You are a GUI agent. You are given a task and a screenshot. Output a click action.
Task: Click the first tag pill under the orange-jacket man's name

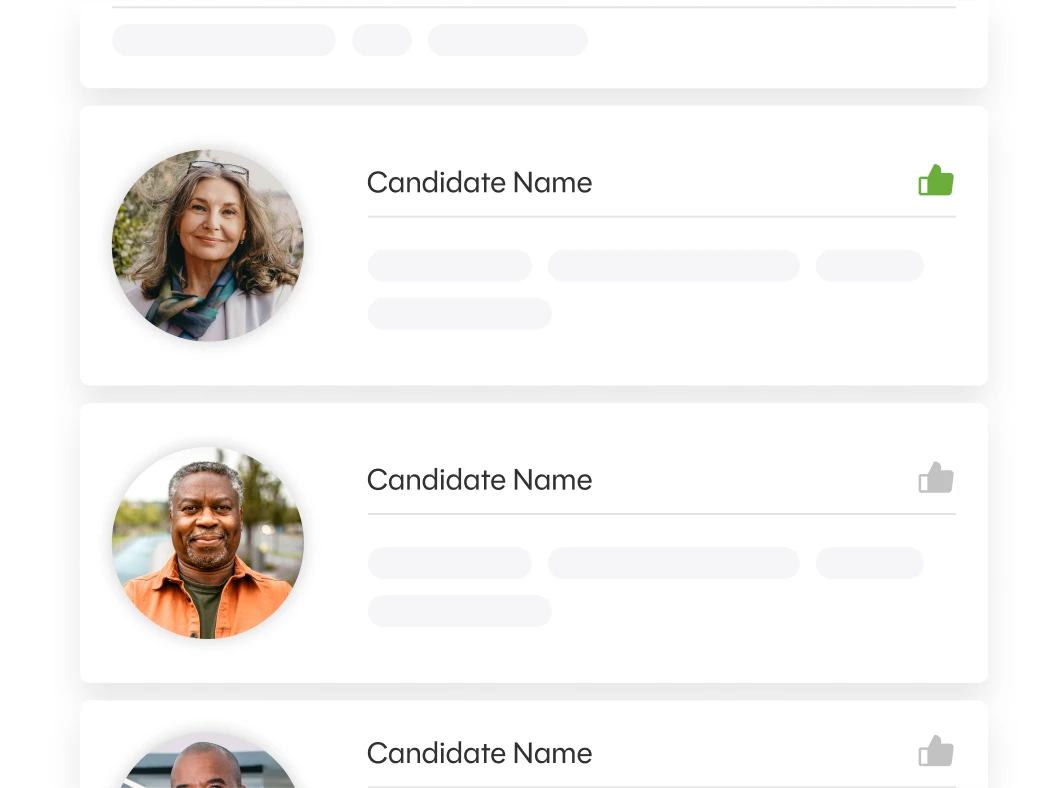(x=450, y=563)
